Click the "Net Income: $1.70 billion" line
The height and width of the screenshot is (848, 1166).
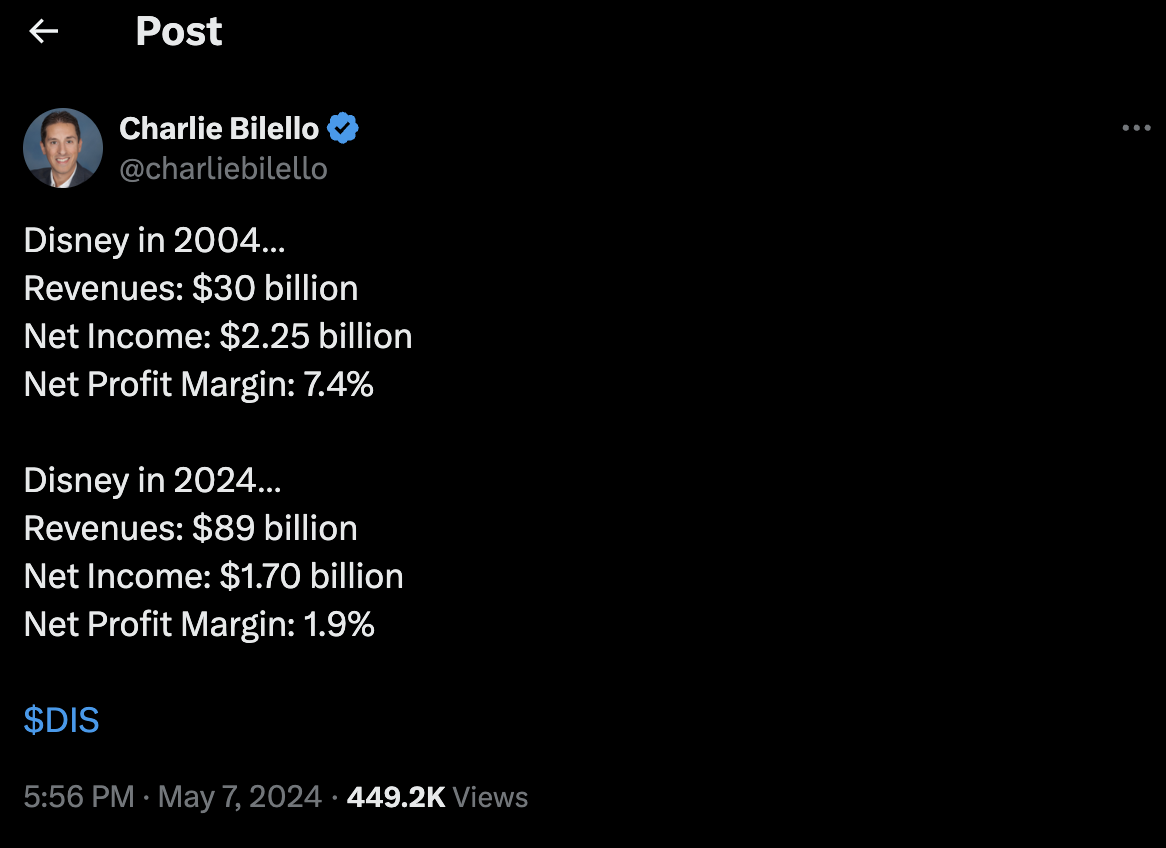click(x=214, y=577)
